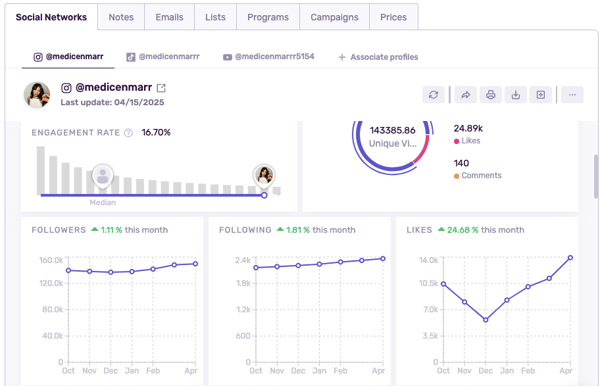
Task: Select the Campaigns tab
Action: 334,17
